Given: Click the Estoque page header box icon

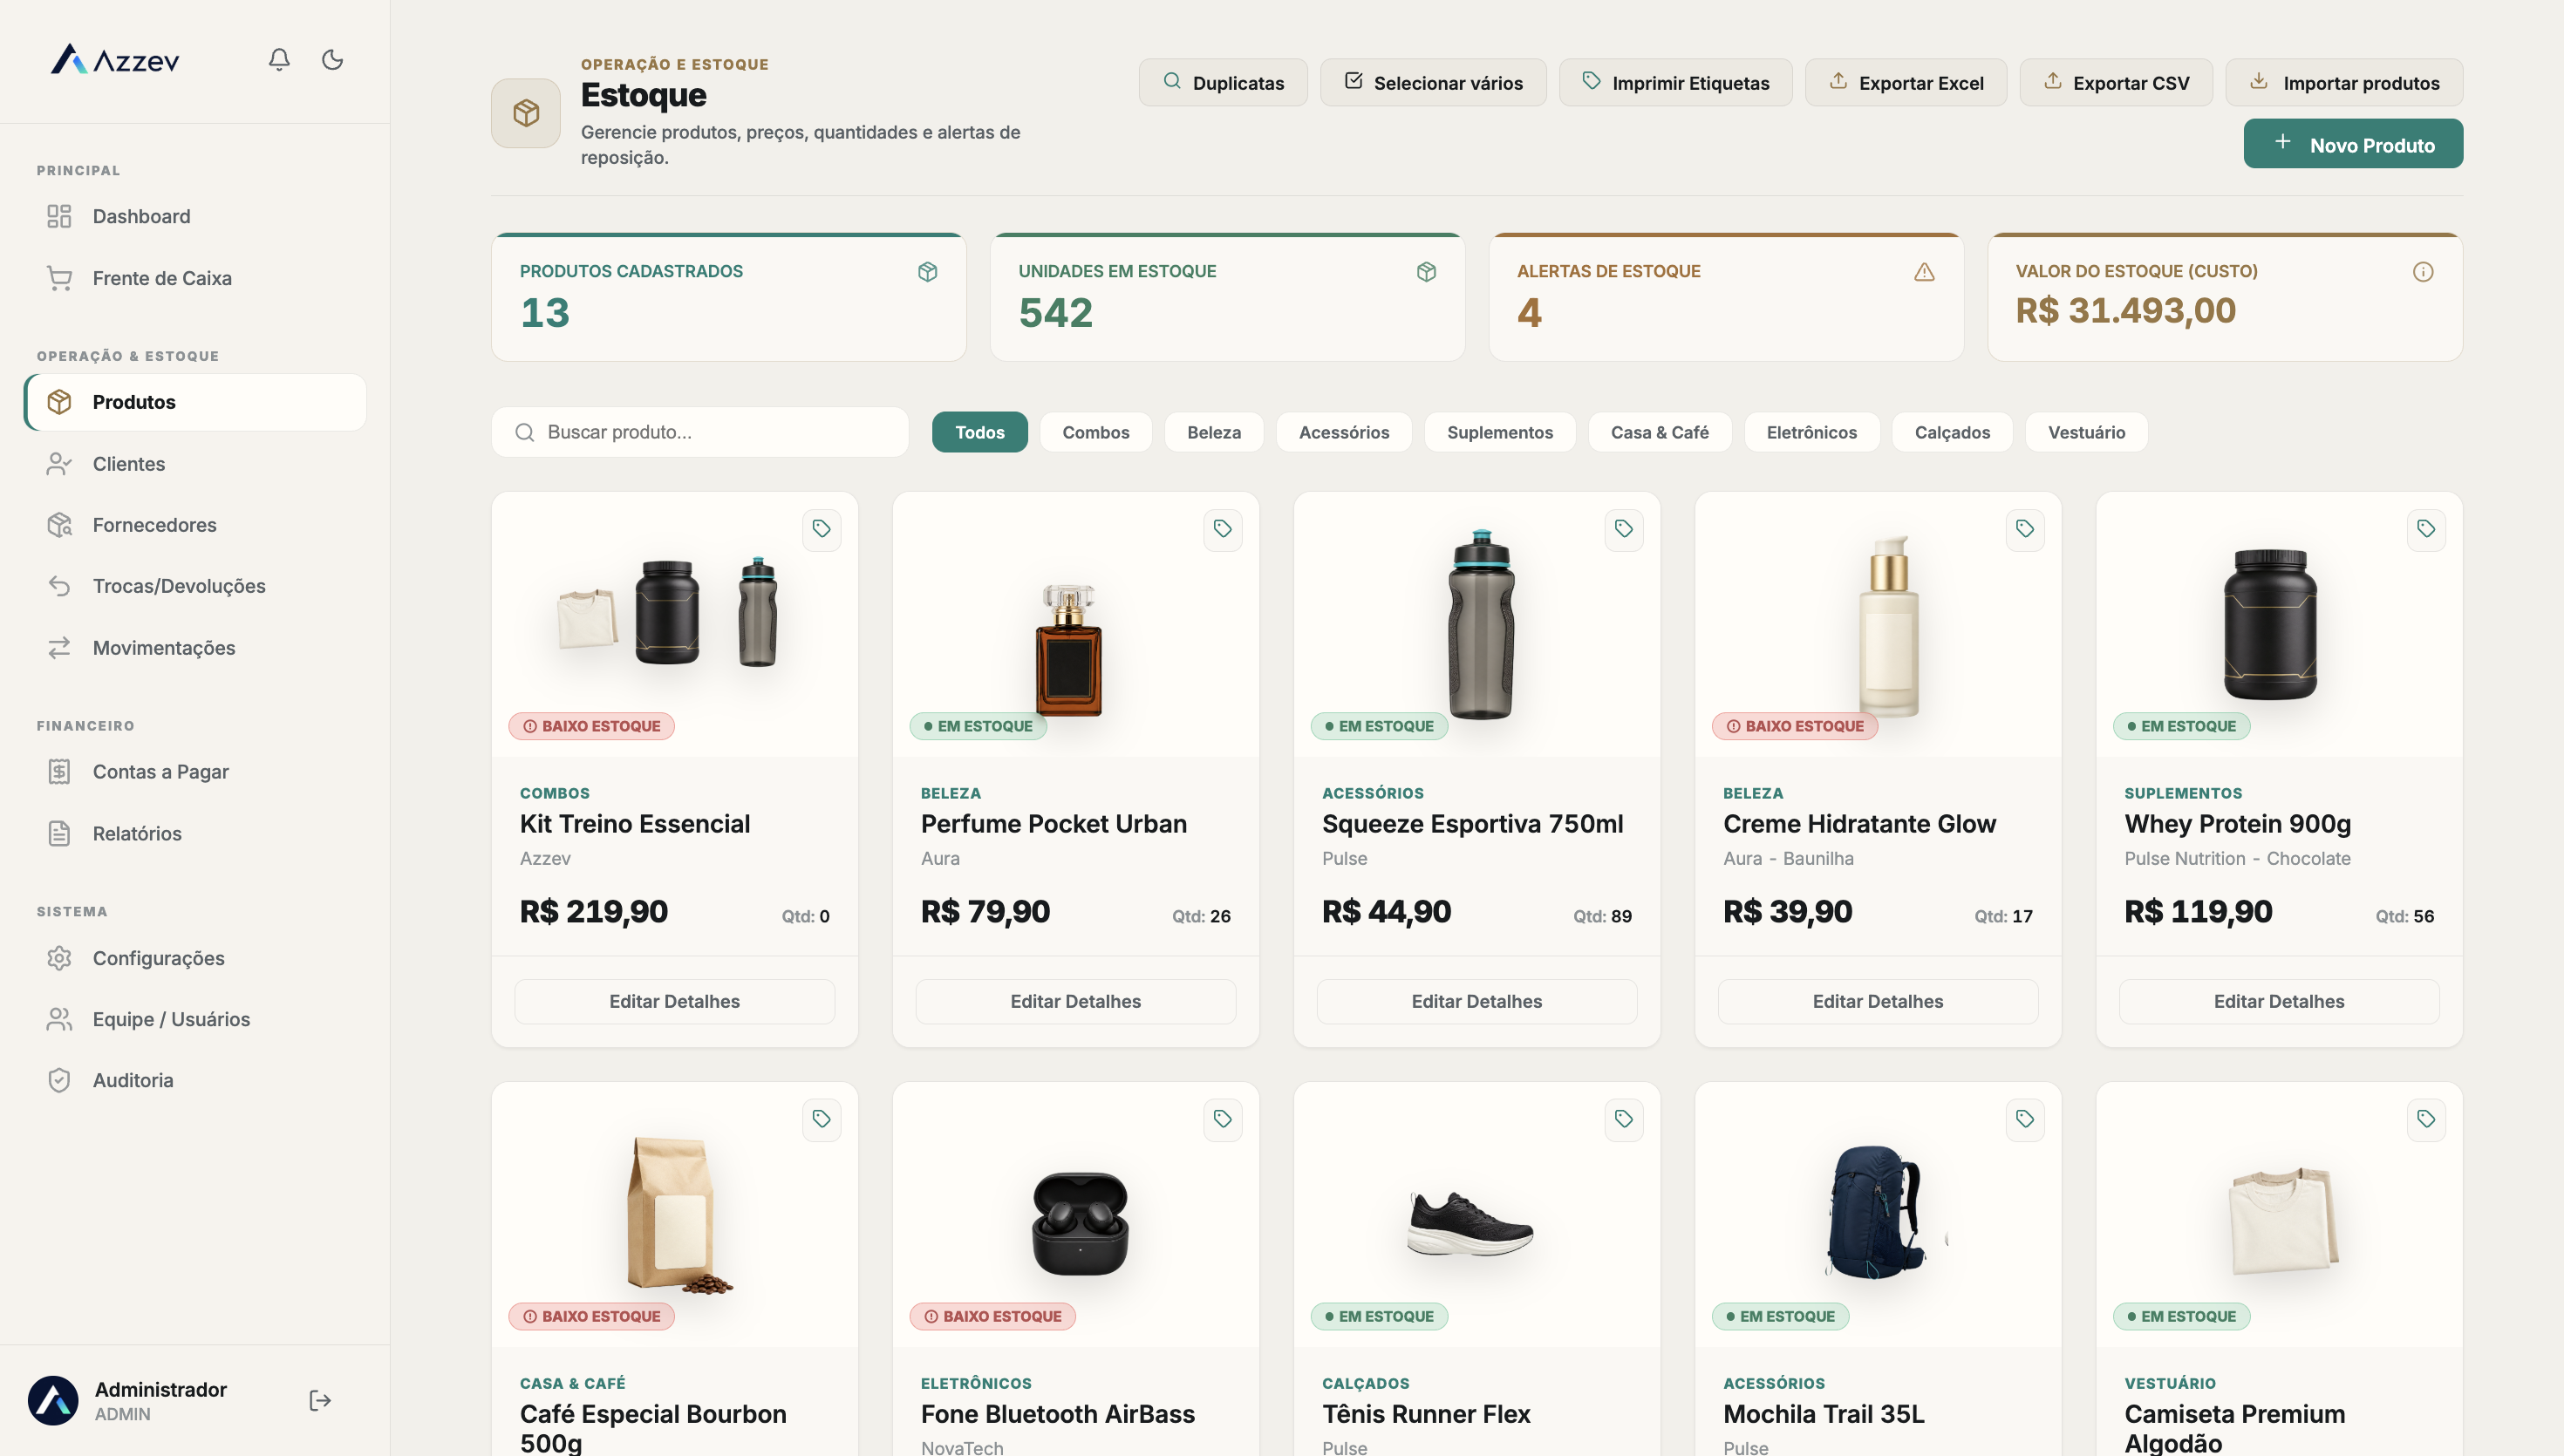Looking at the screenshot, I should [526, 113].
